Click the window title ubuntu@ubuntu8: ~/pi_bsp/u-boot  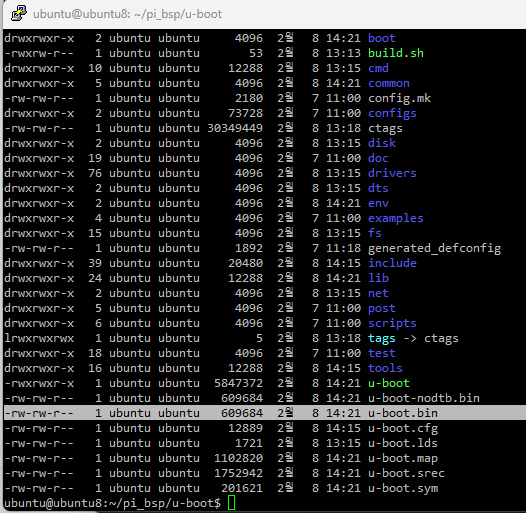127,14
